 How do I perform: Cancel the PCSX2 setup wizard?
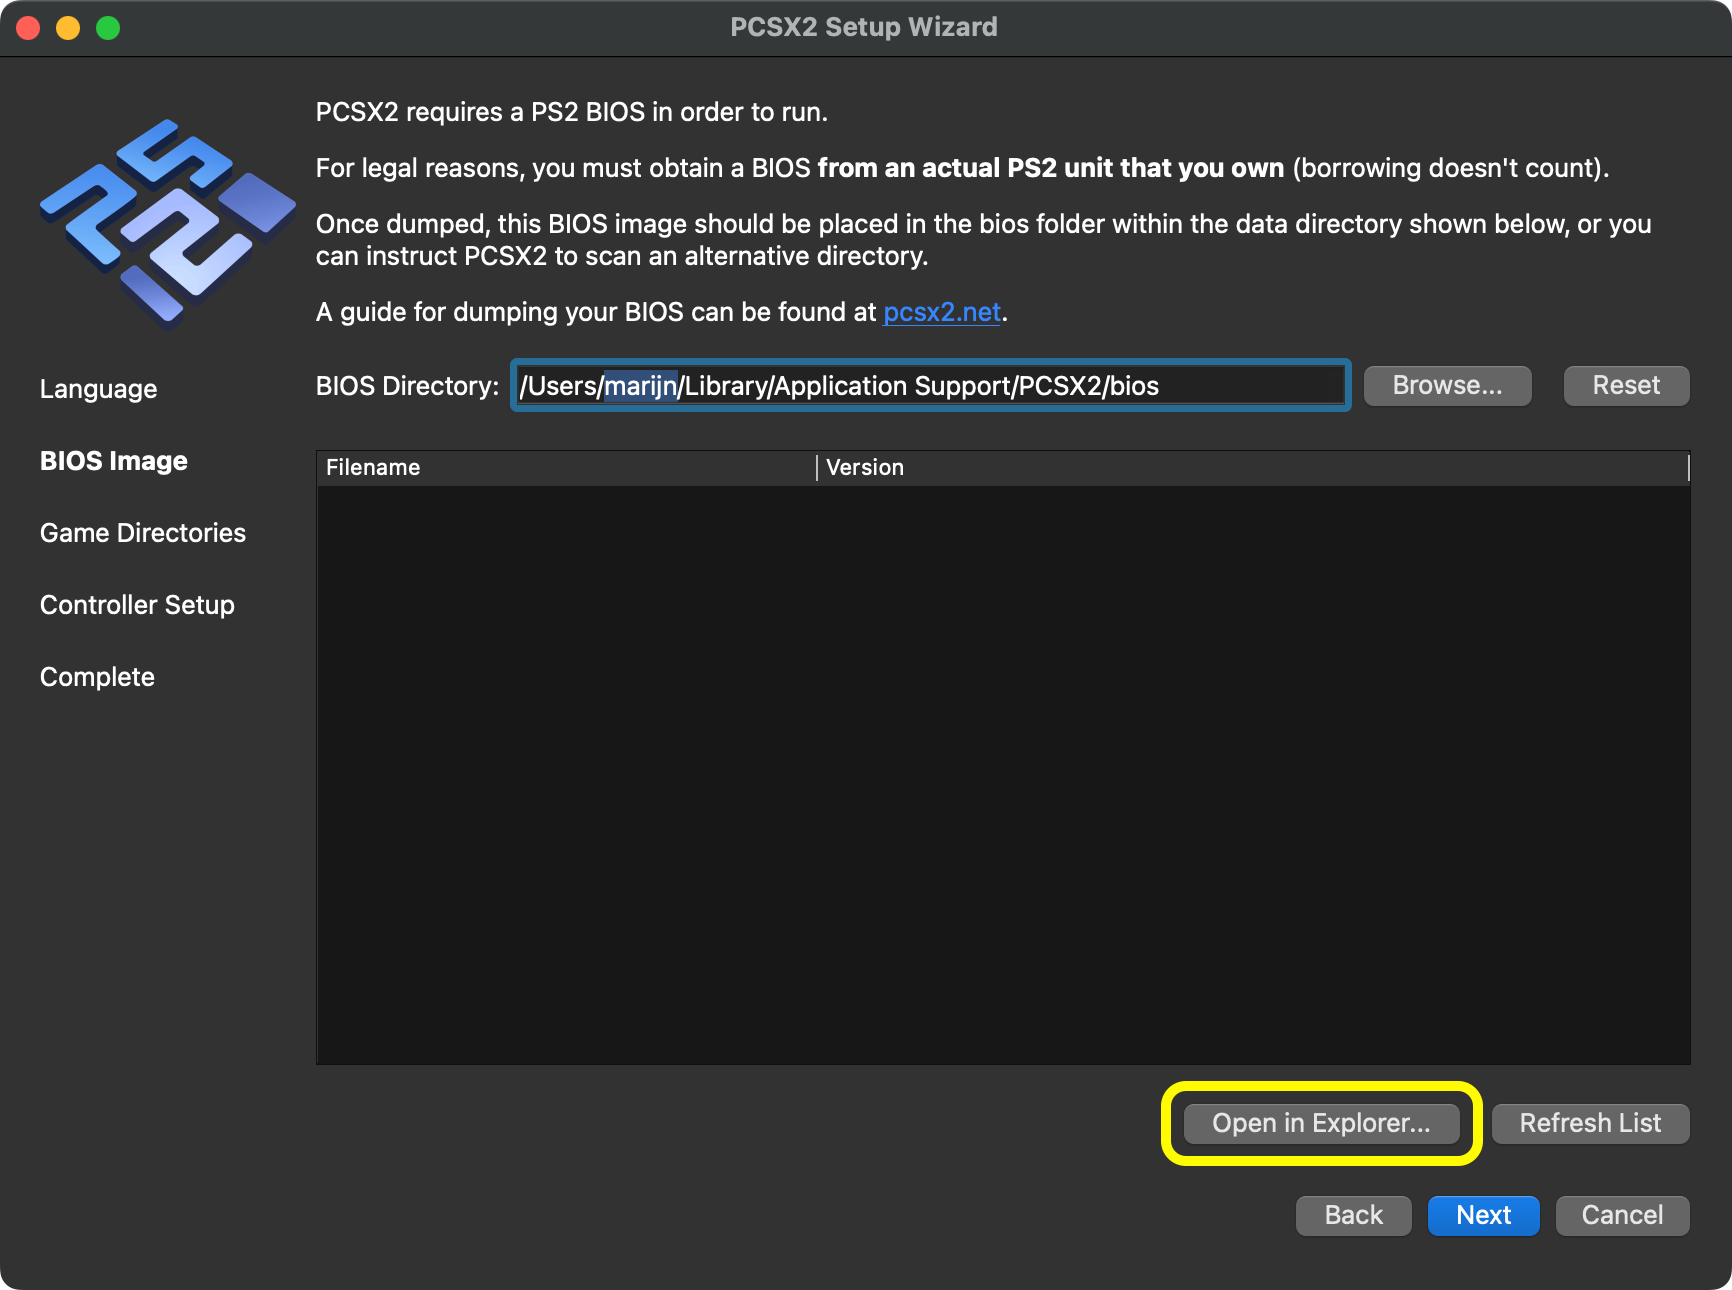1621,1215
